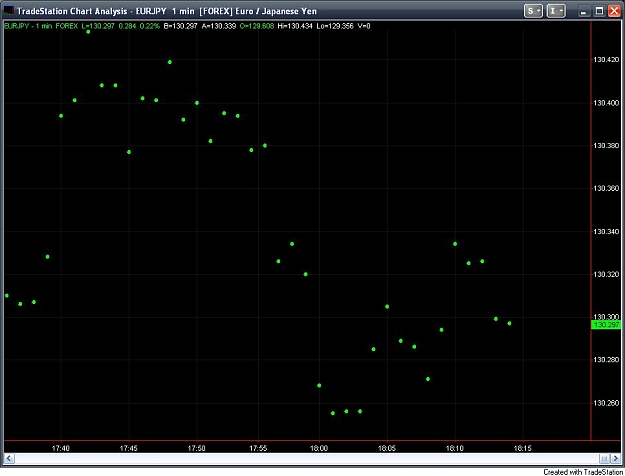Click the window title 'TradeStation Chart Analysis' text
625x476 pixels.
tap(72, 11)
